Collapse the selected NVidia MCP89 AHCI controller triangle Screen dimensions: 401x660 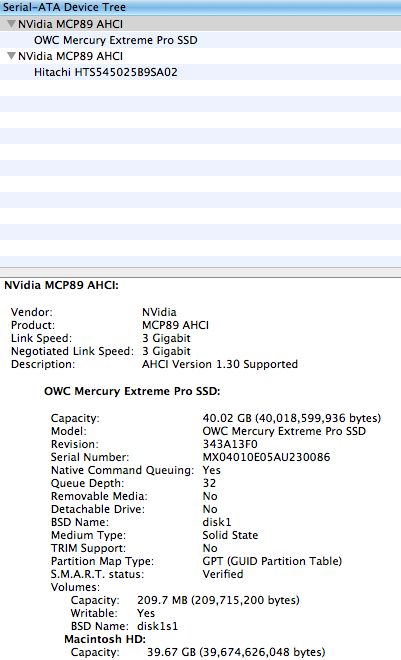coord(12,24)
